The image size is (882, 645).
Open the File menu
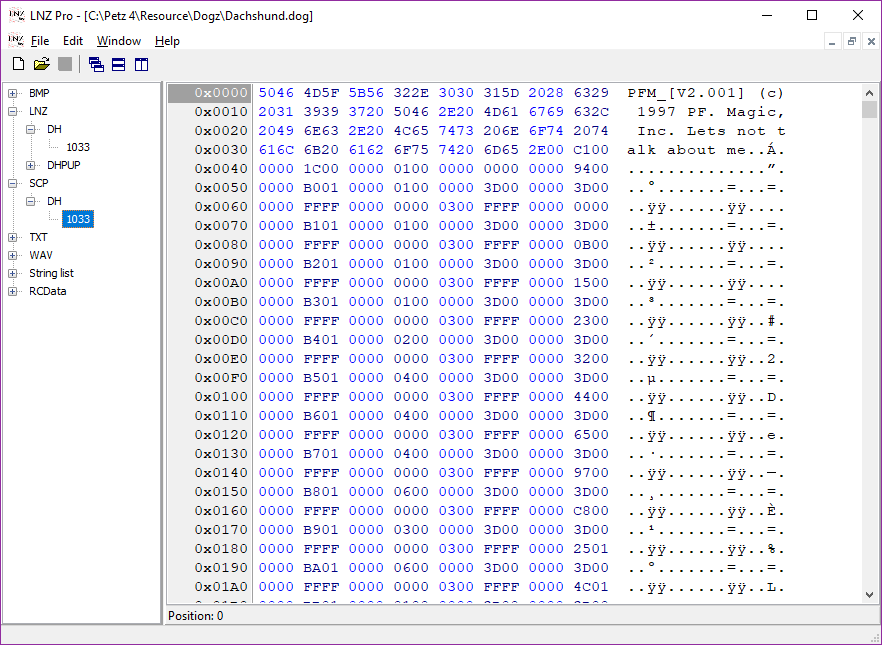40,41
